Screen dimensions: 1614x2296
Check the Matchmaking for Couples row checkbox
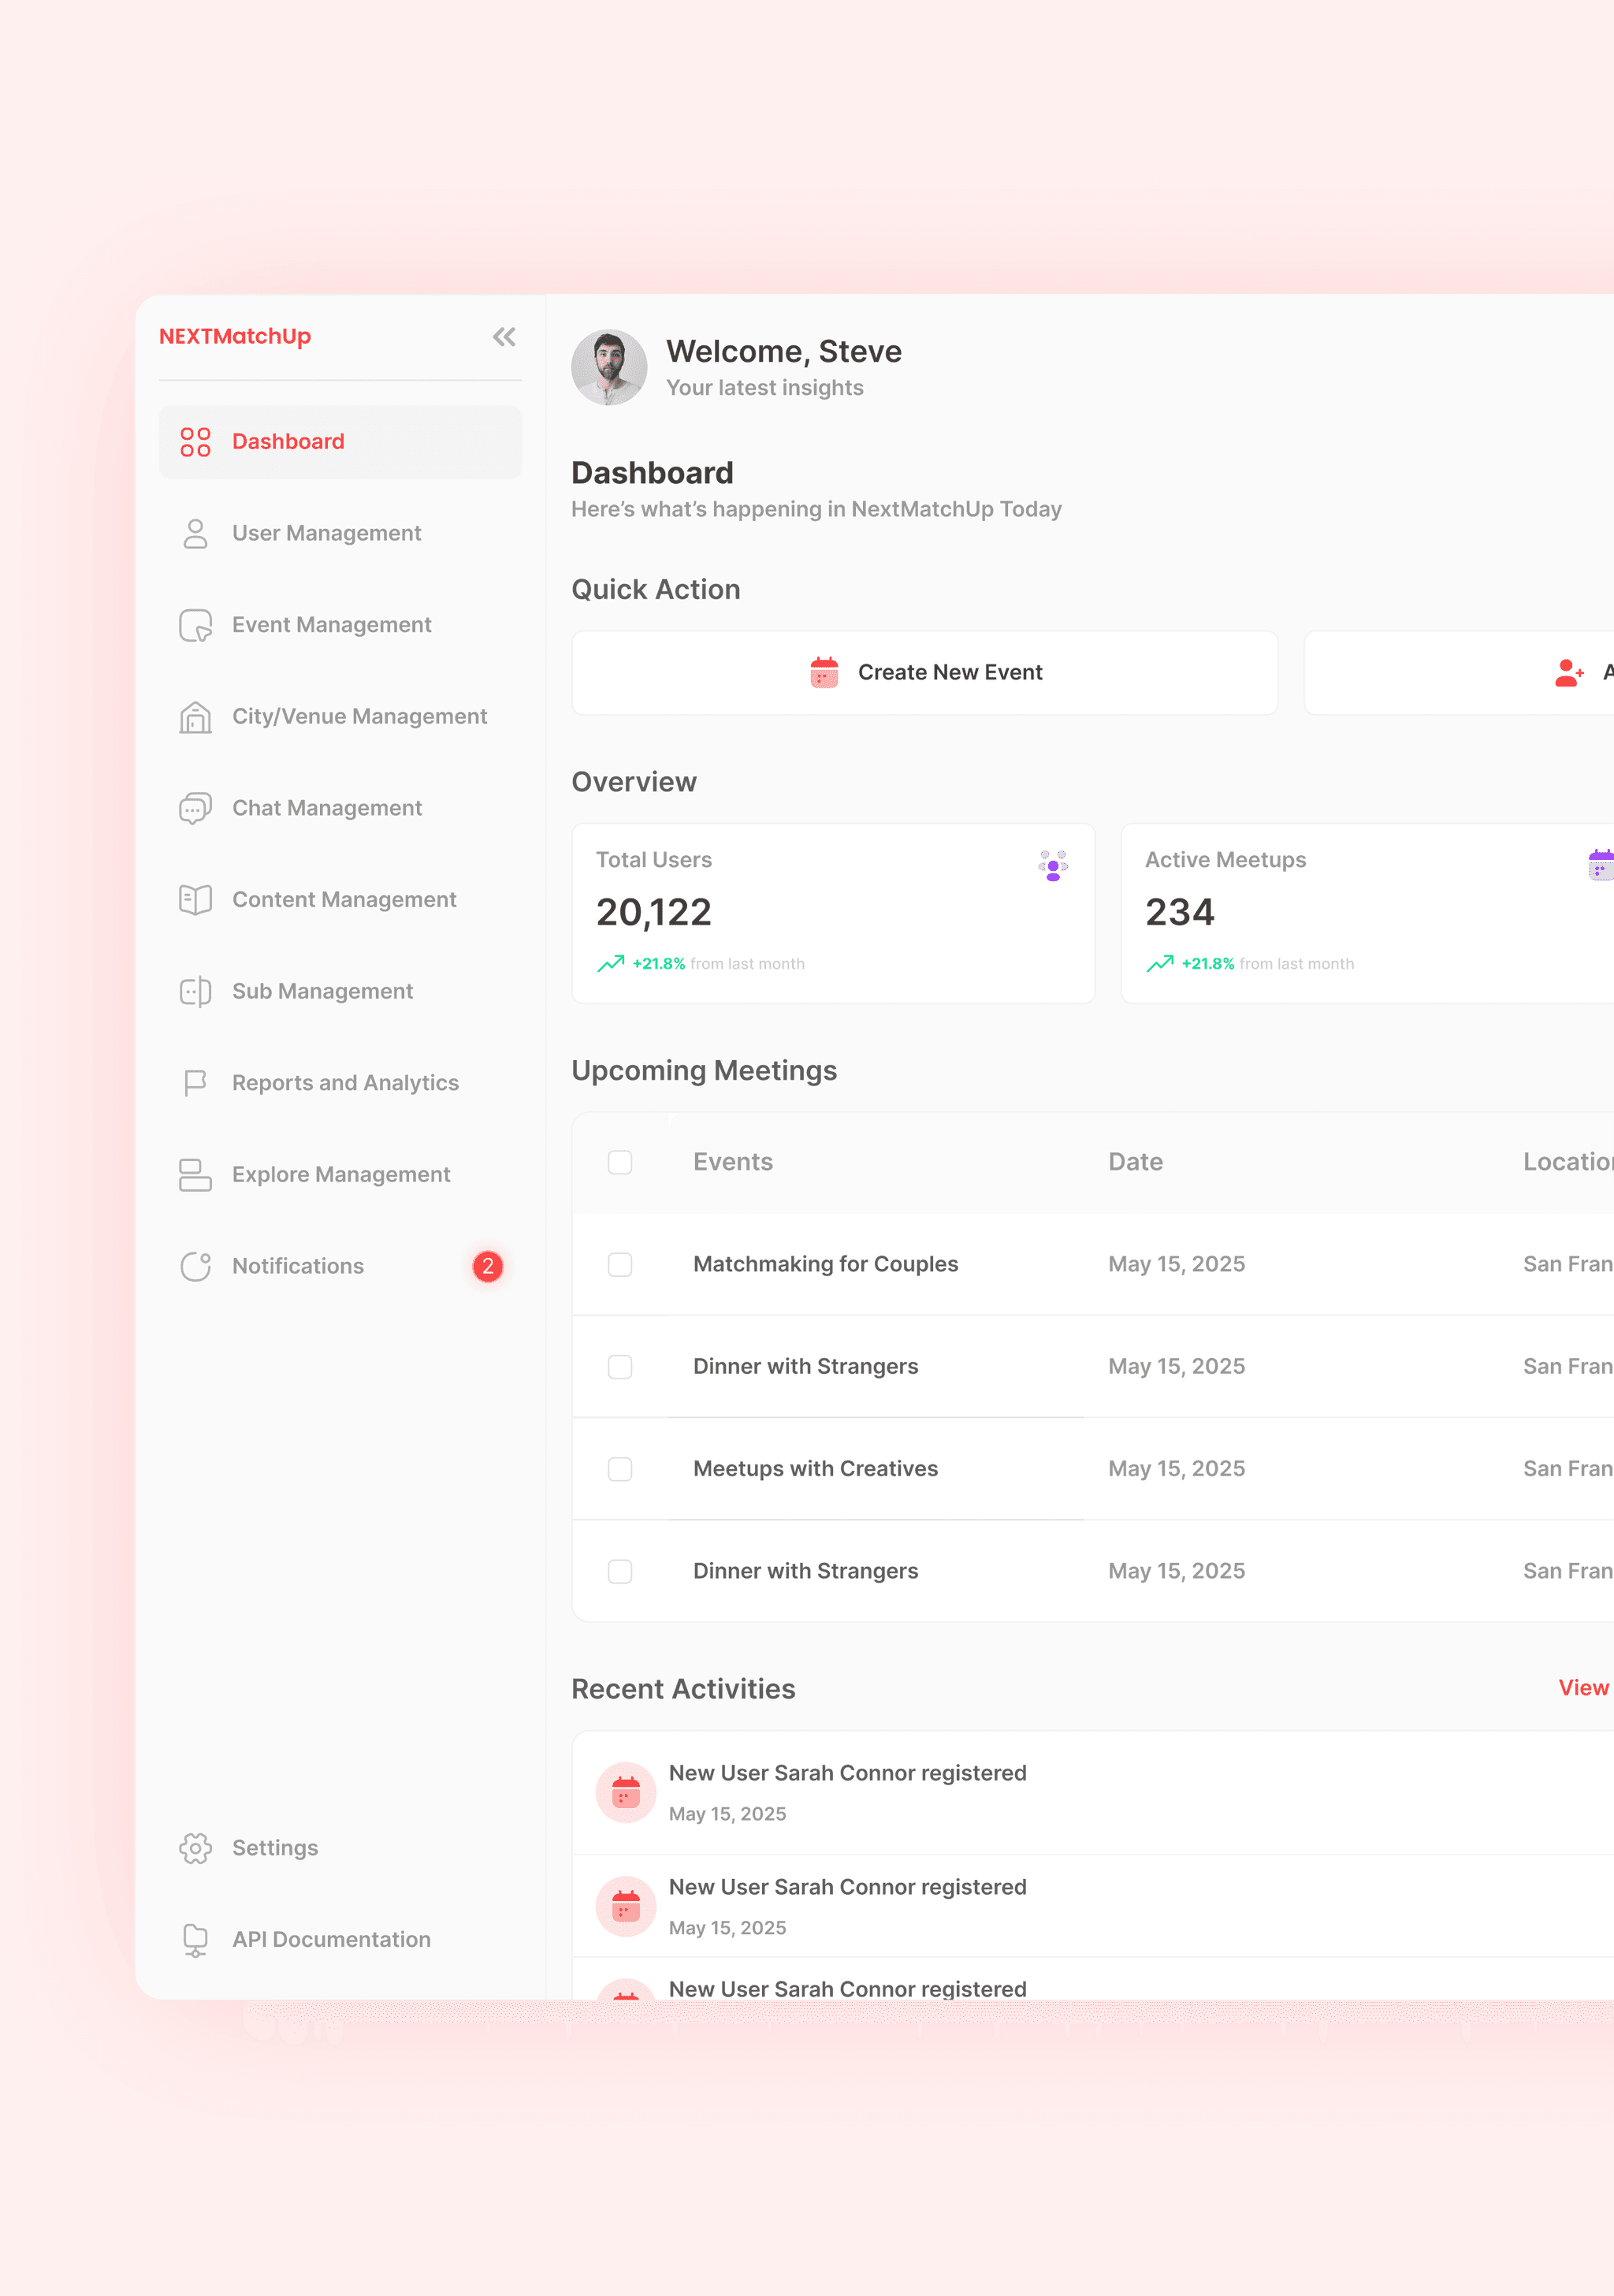[x=620, y=1265]
